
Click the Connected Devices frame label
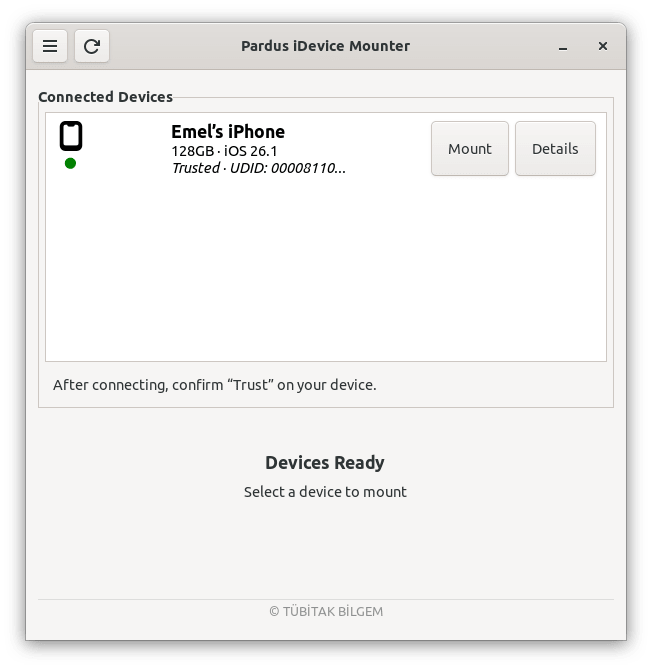[105, 97]
